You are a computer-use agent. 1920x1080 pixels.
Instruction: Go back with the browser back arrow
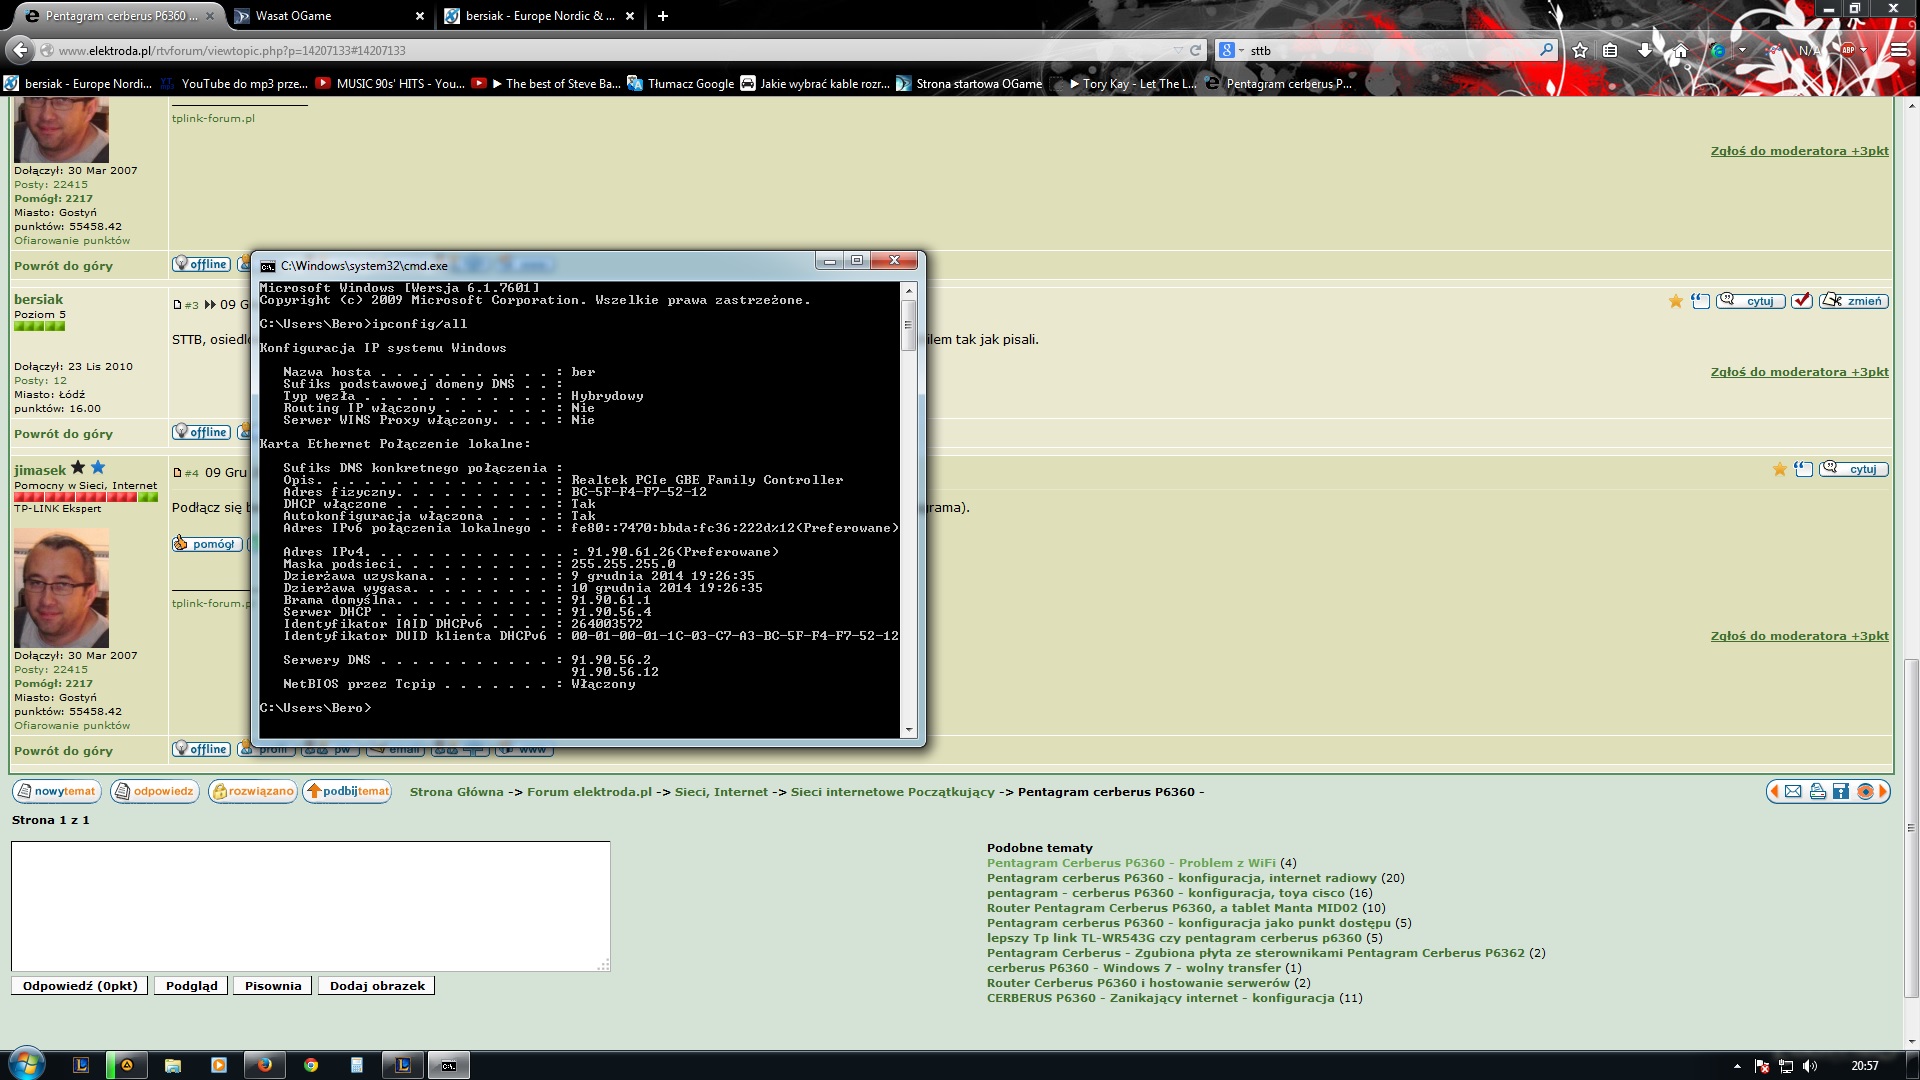pos(20,50)
